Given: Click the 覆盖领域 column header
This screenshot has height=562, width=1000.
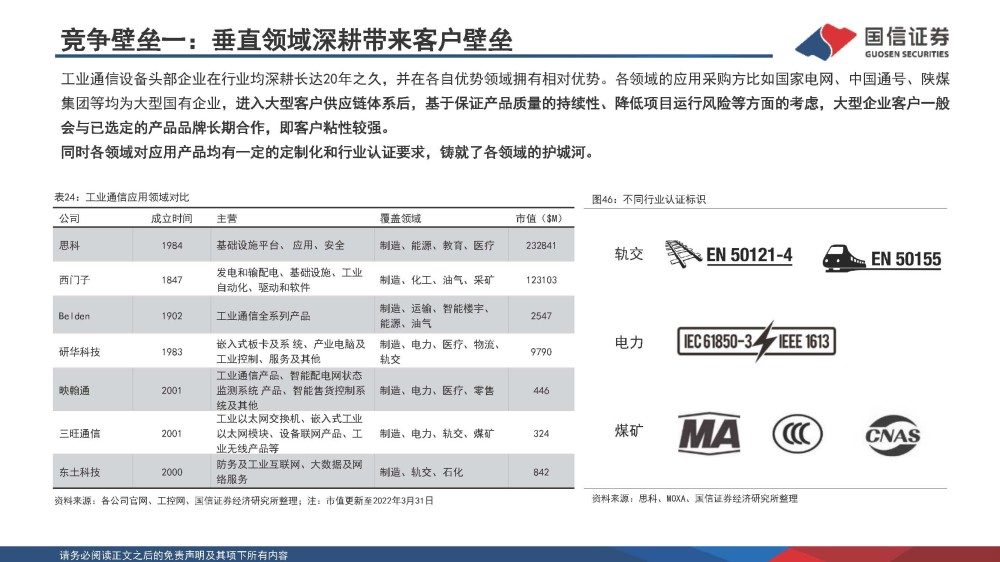Looking at the screenshot, I should coord(401,218).
